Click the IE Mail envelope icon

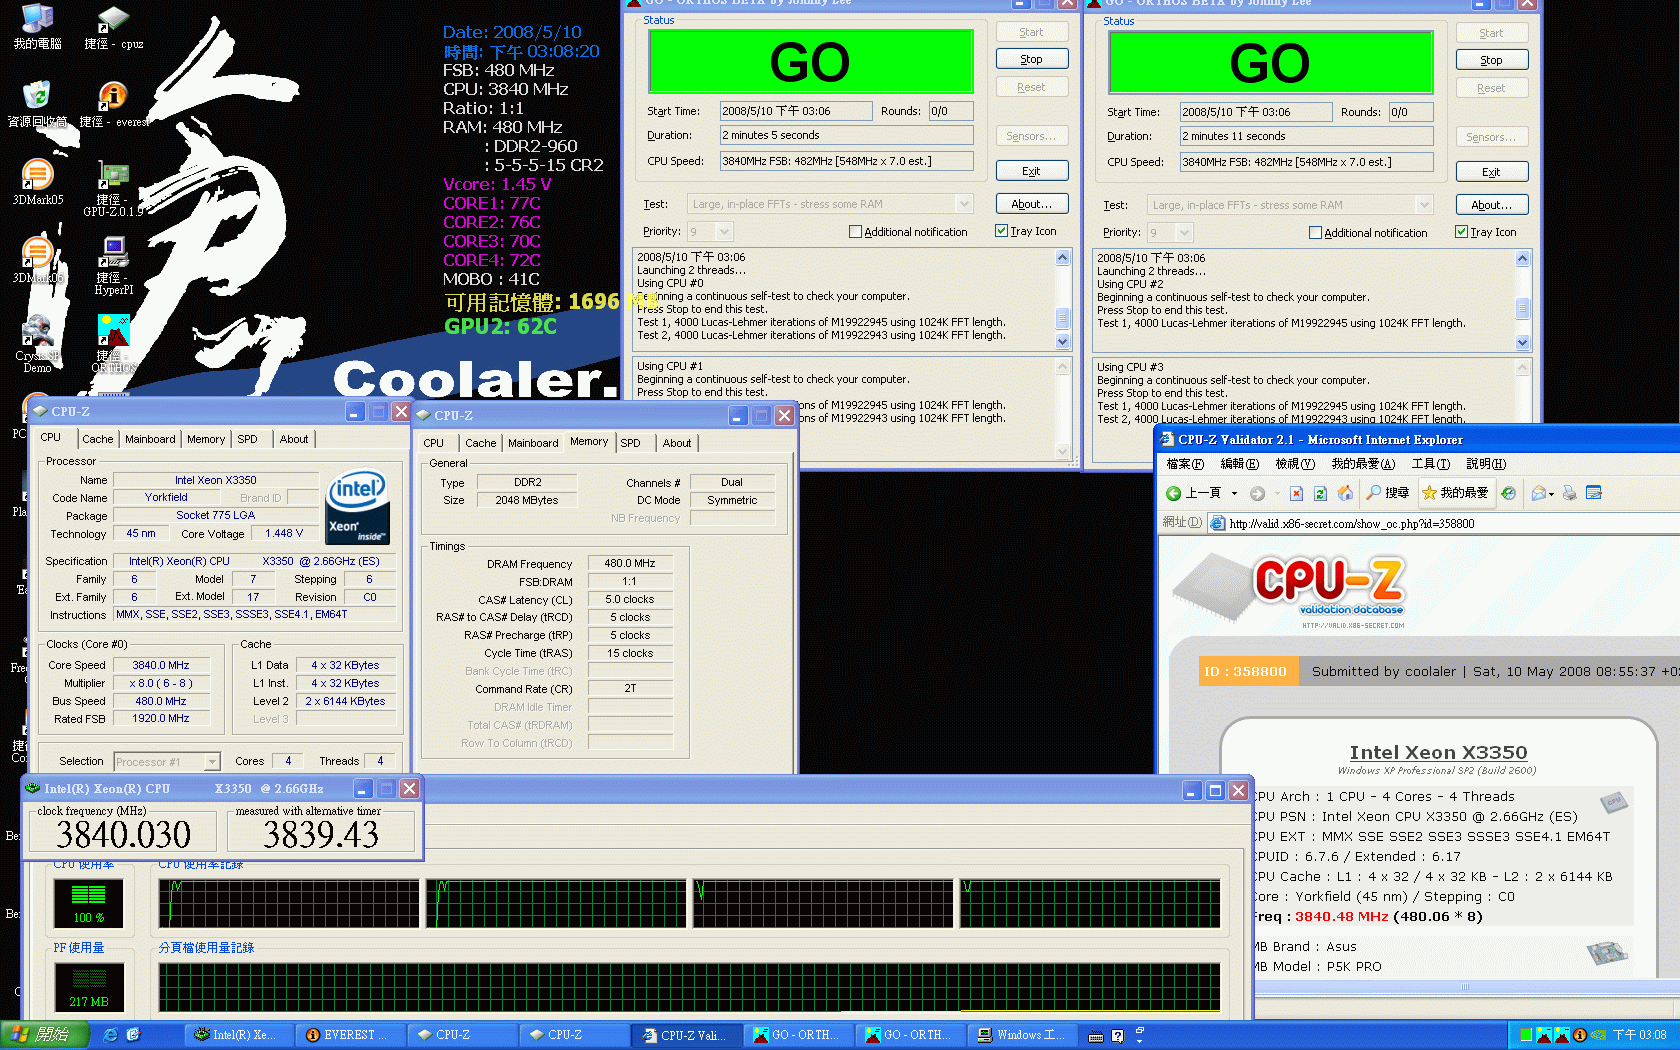pos(1538,493)
